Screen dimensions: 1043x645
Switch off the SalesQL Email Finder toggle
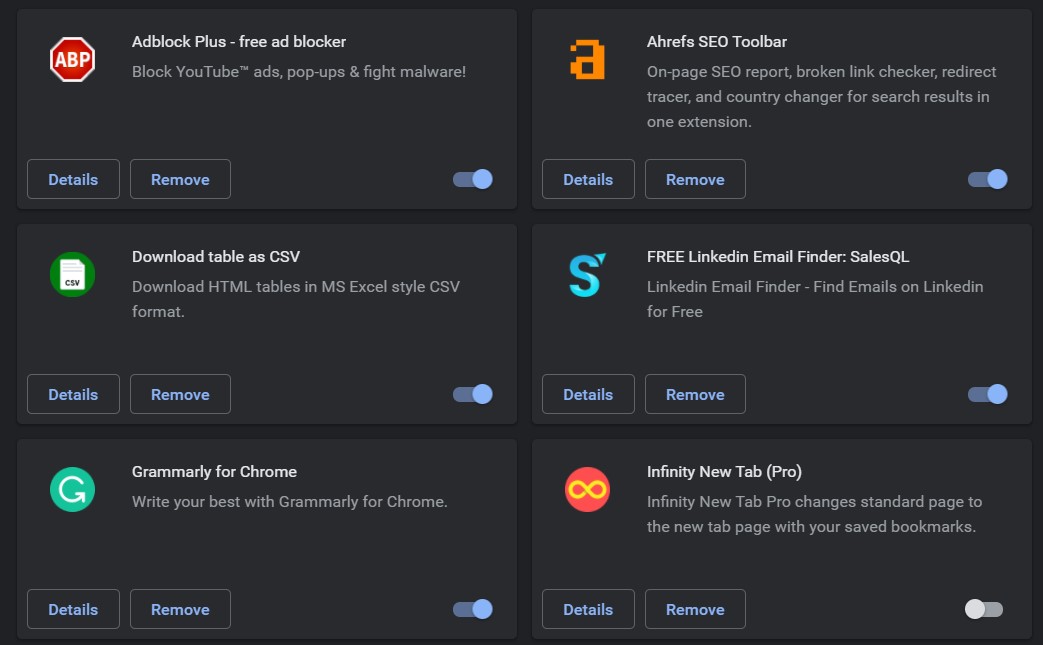tap(988, 394)
